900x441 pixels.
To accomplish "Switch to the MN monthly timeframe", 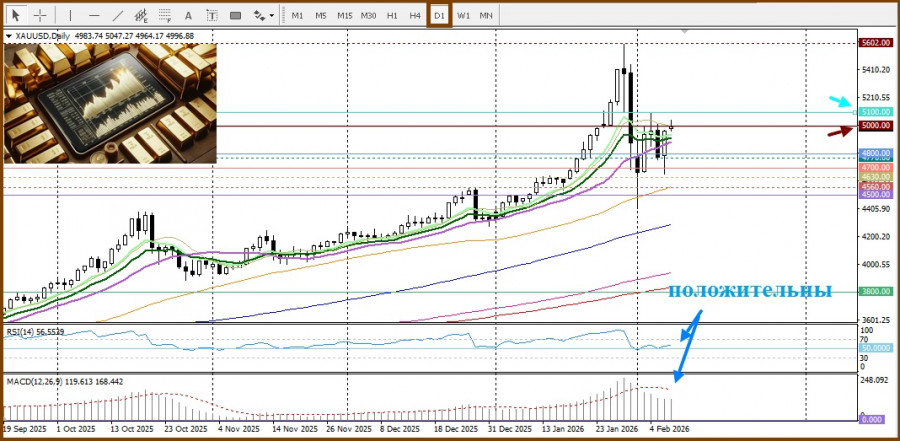I will 486,15.
